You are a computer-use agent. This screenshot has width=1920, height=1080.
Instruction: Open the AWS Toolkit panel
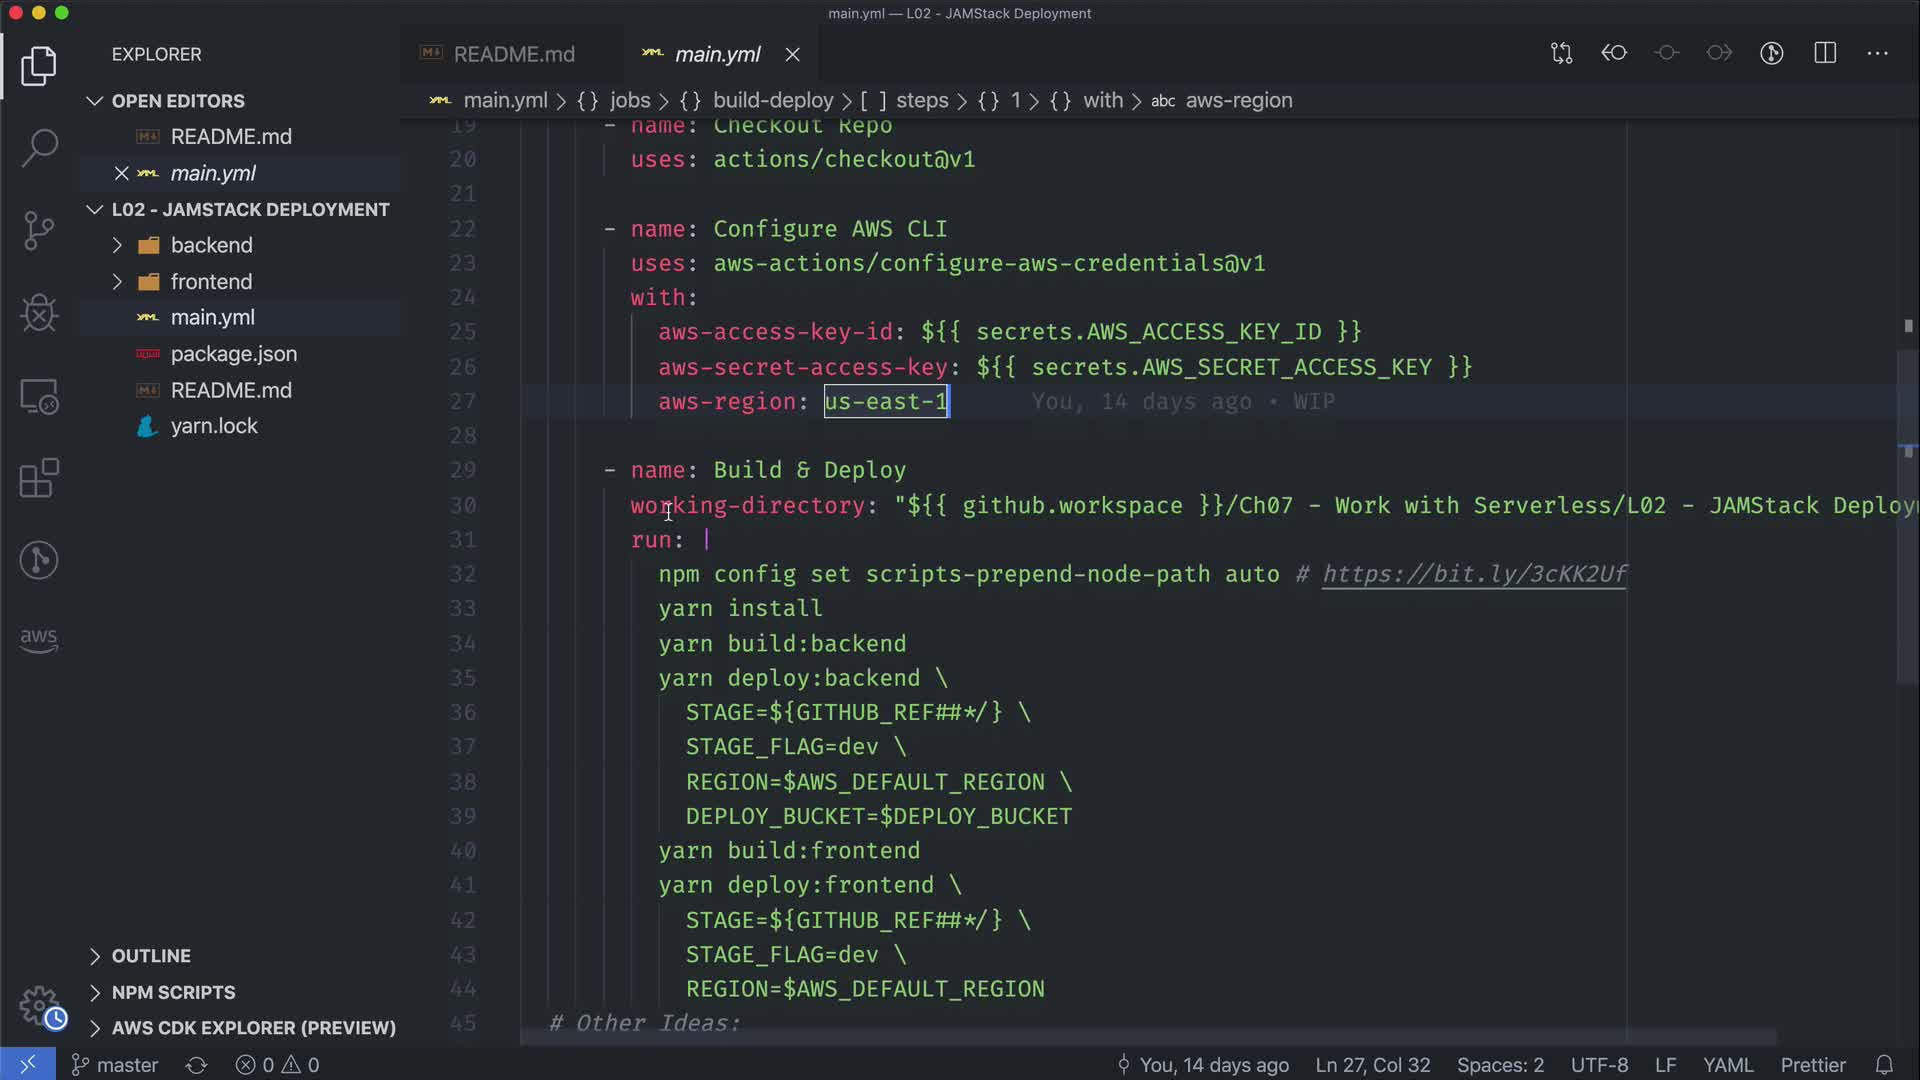coord(39,640)
